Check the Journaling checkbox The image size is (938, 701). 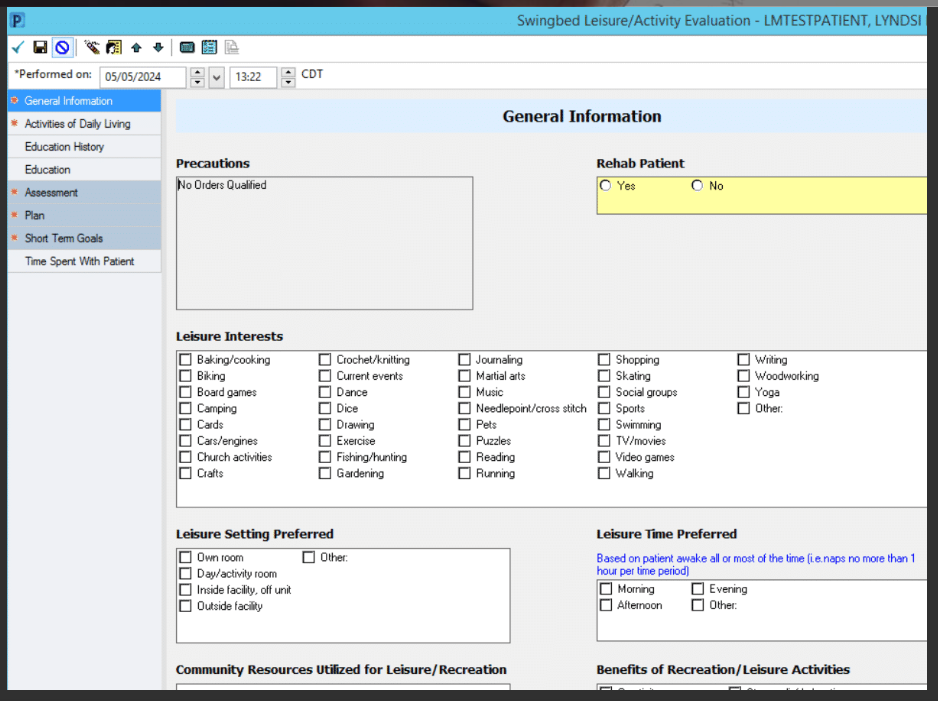click(464, 359)
